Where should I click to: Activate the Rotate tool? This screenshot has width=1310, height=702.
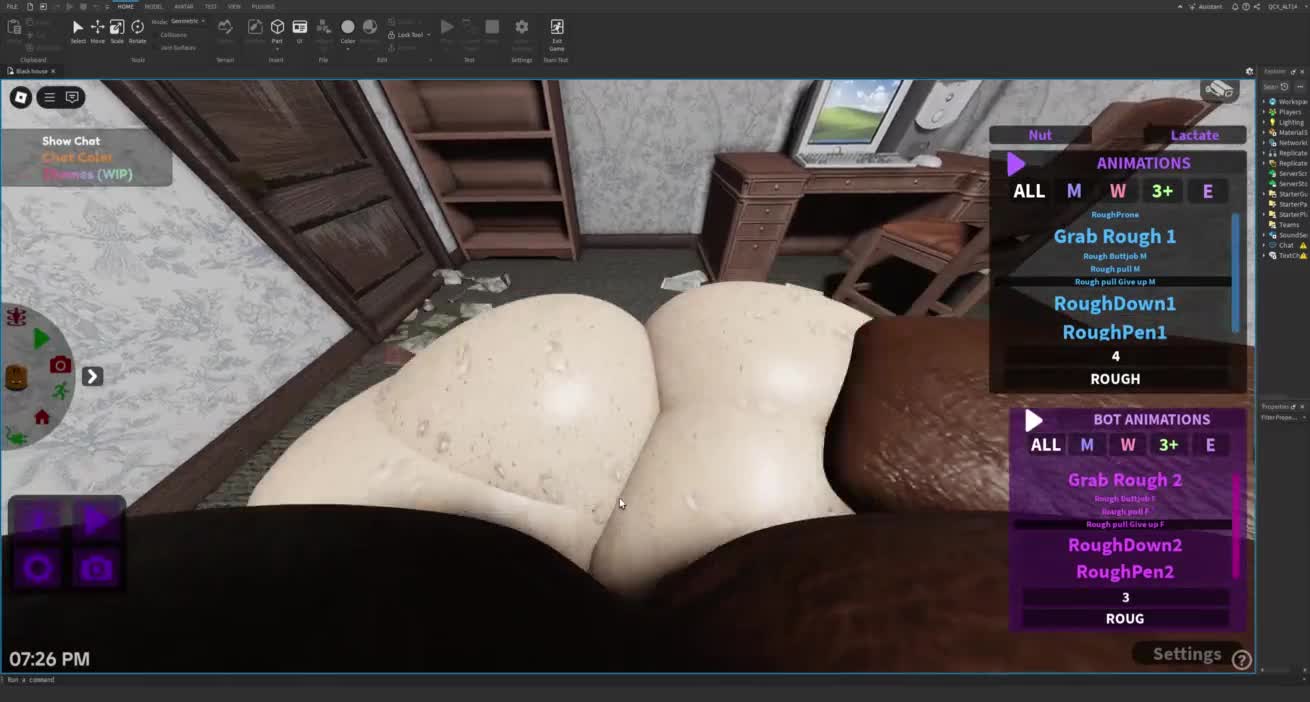coord(137,28)
